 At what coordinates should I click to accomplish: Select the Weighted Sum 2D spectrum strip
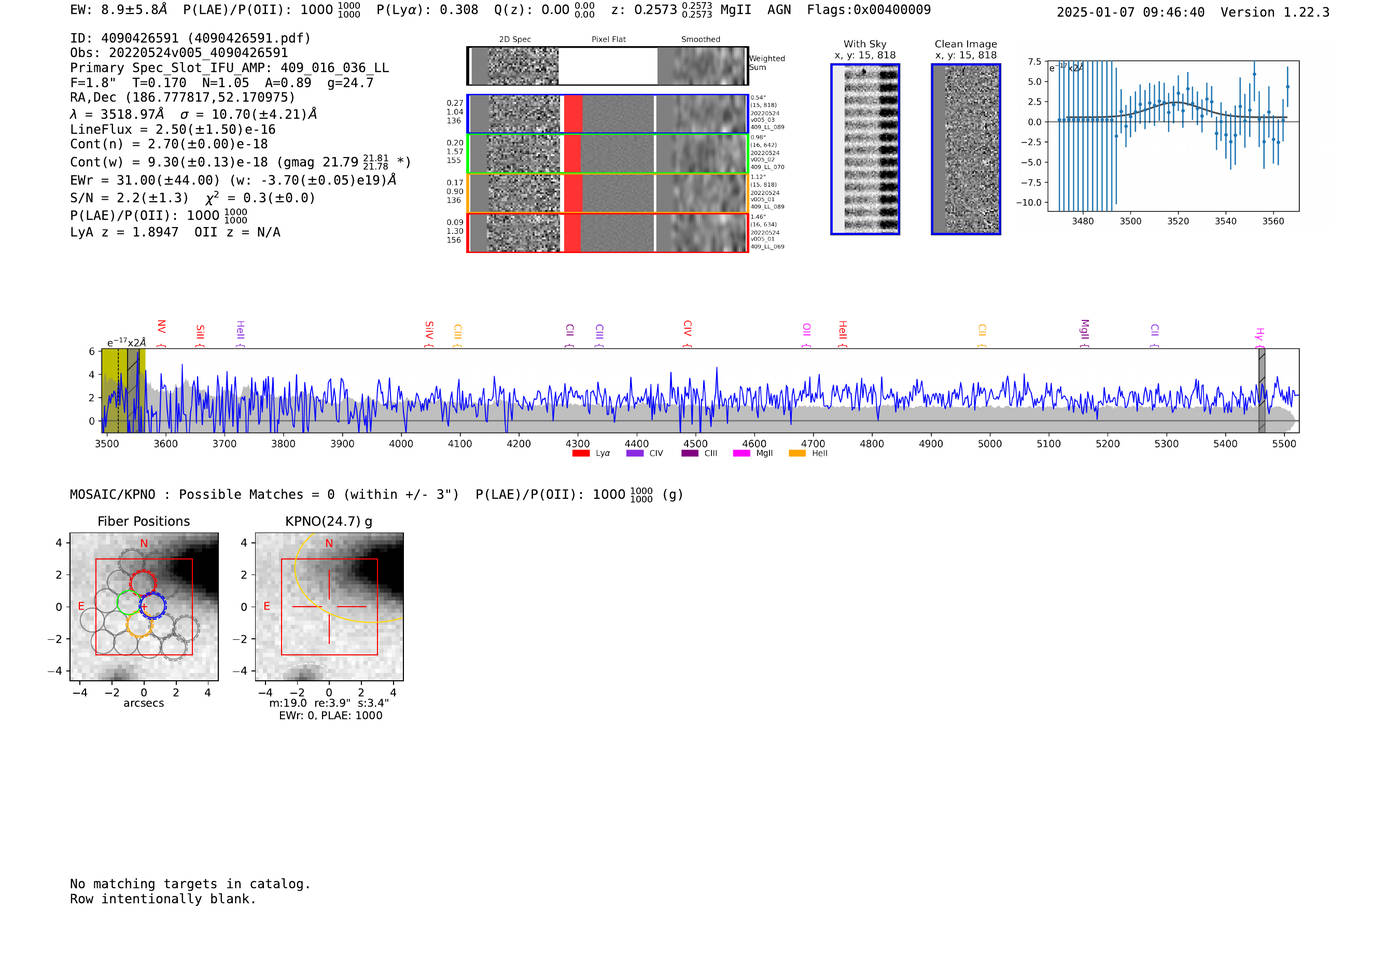pyautogui.click(x=607, y=66)
